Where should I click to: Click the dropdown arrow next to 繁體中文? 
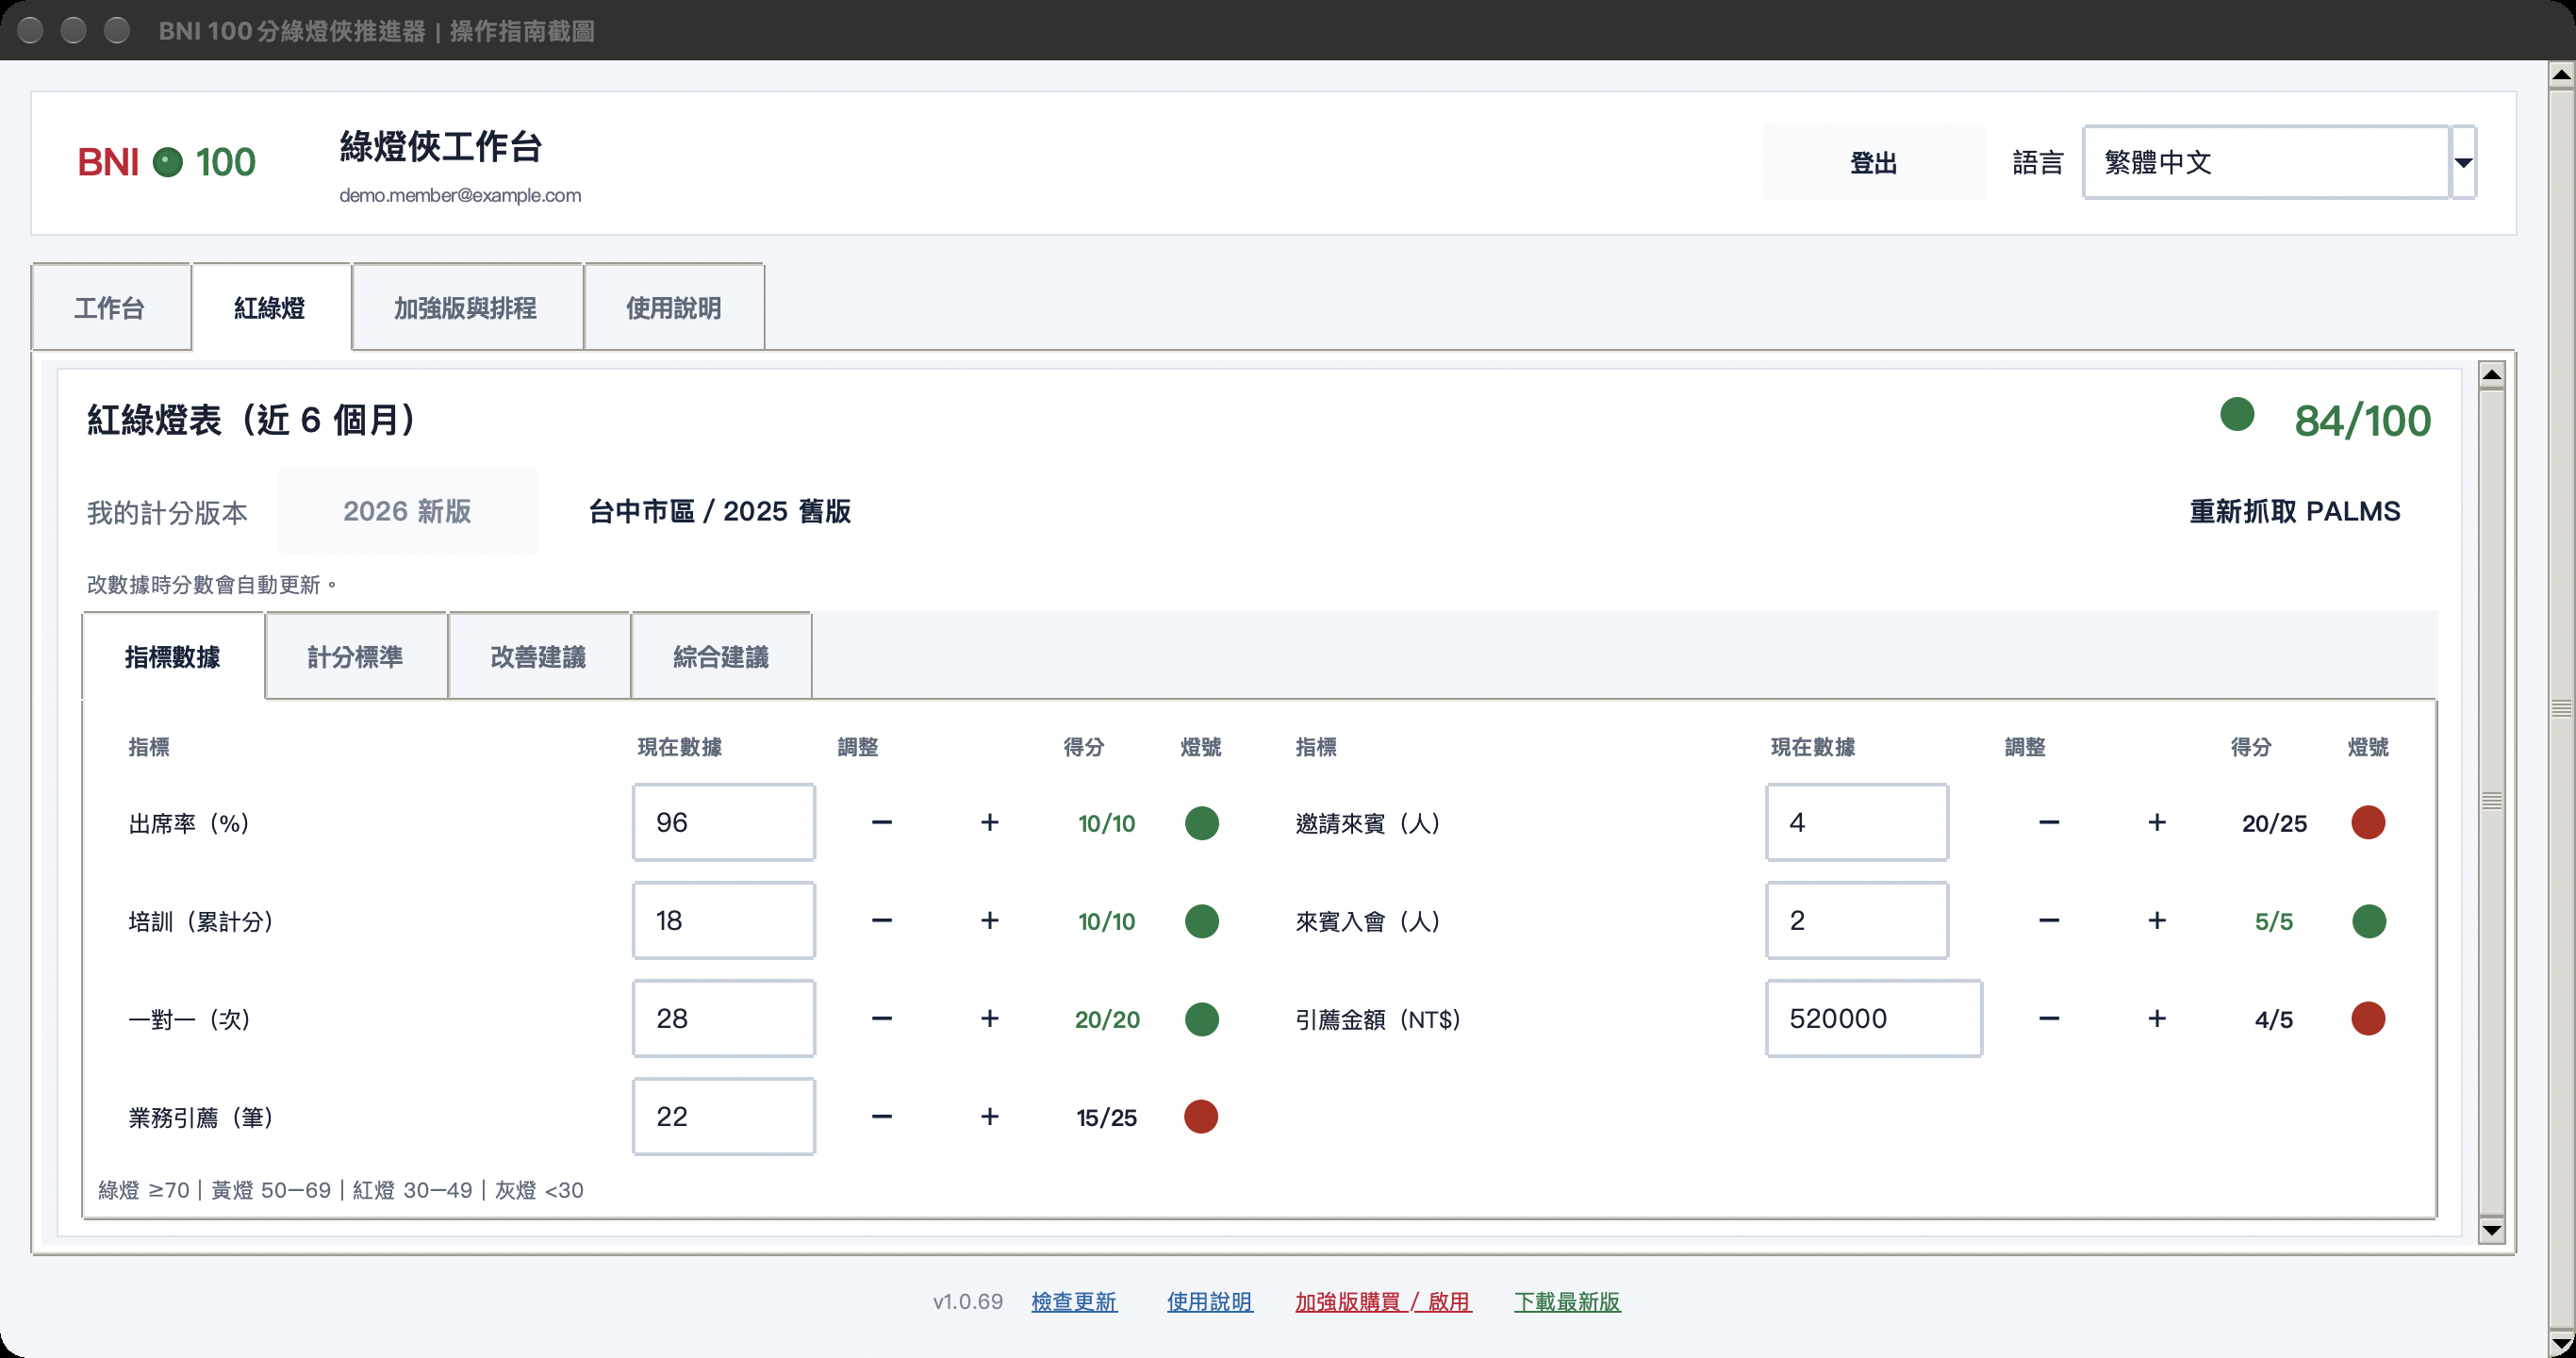coord(2463,162)
